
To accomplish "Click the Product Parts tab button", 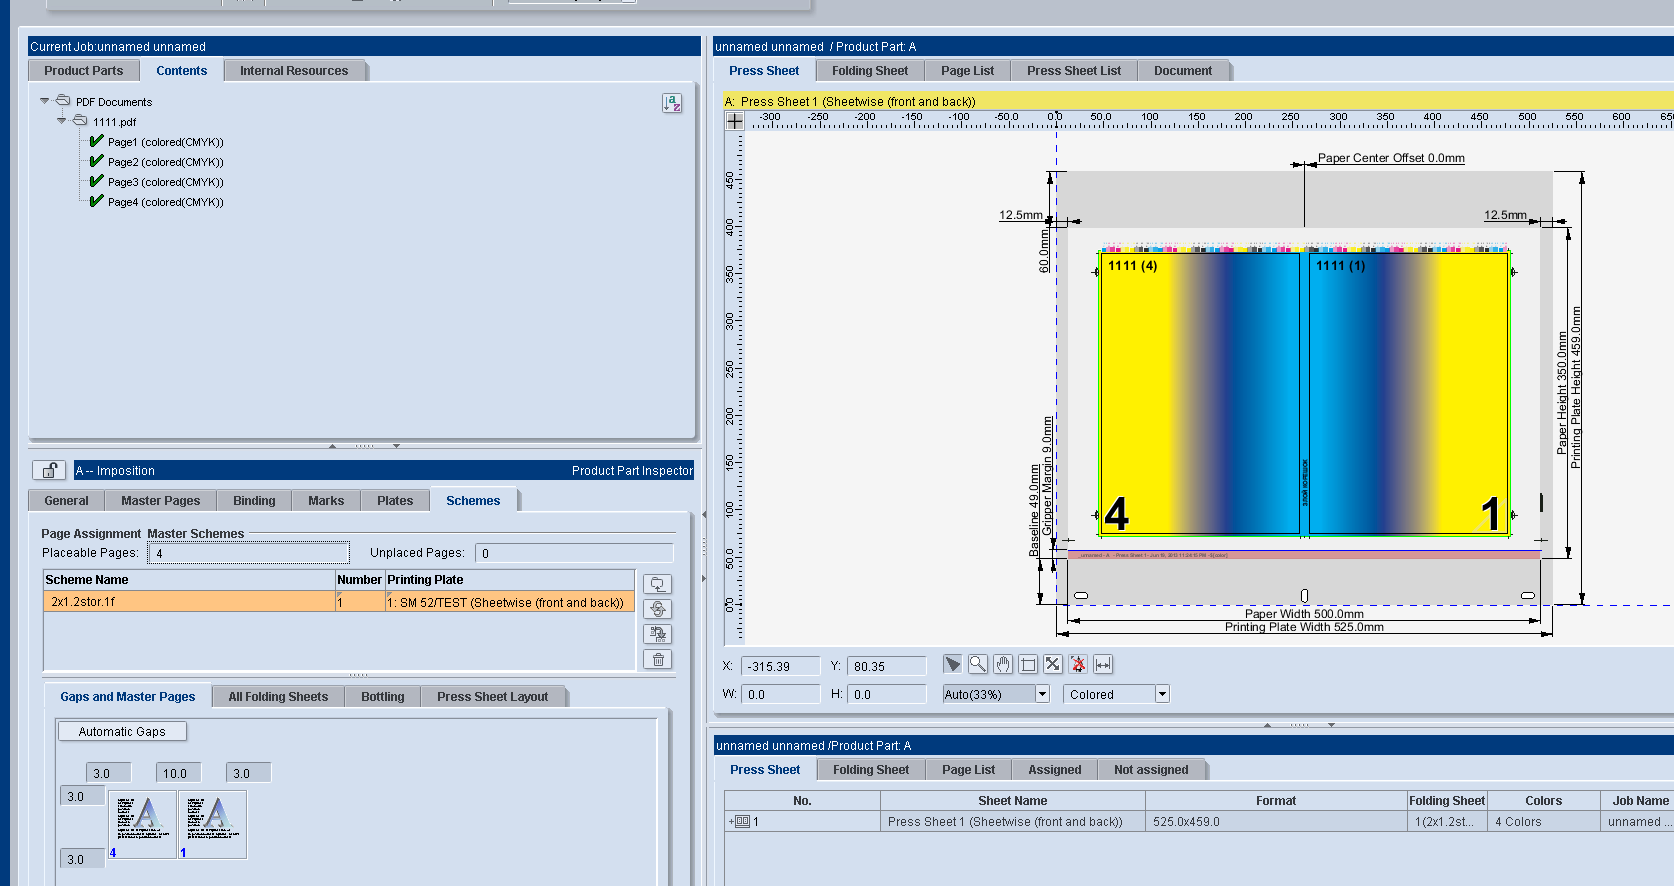I will click(x=84, y=71).
